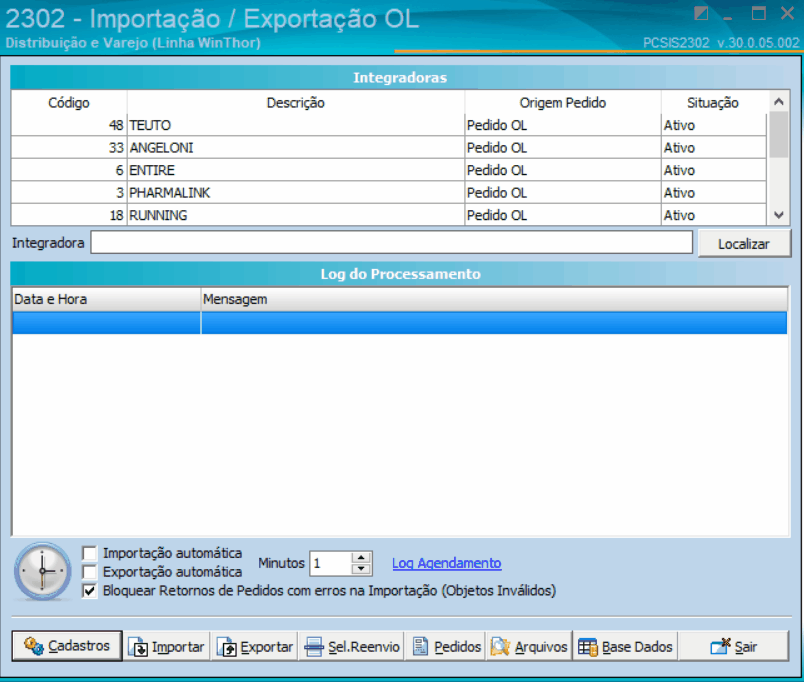The height and width of the screenshot is (682, 804).
Task: Click the clock scheduling icon
Action: 43,571
